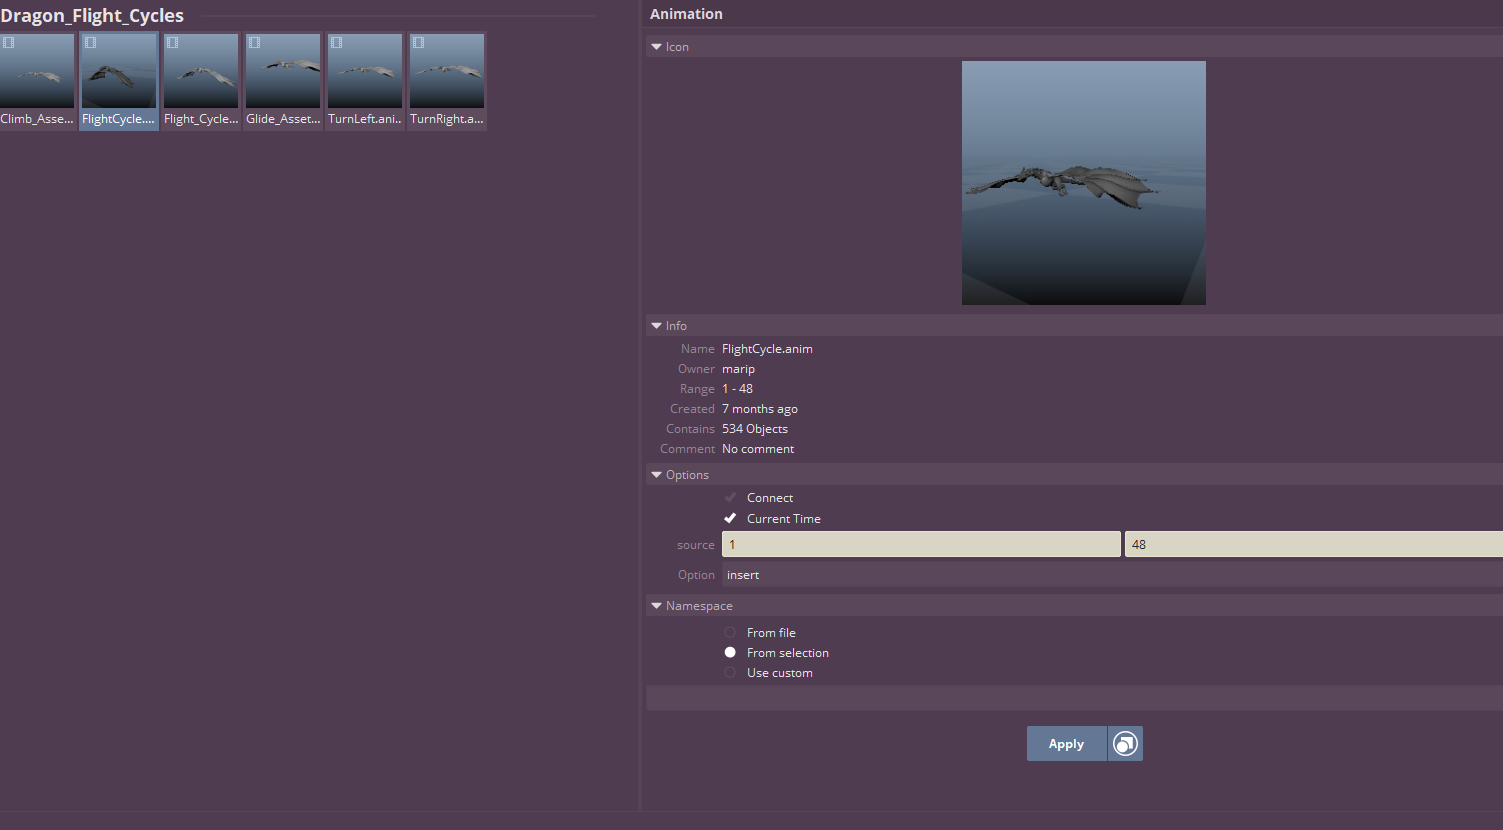1503x830 pixels.
Task: Collapse the Options section
Action: click(x=656, y=475)
